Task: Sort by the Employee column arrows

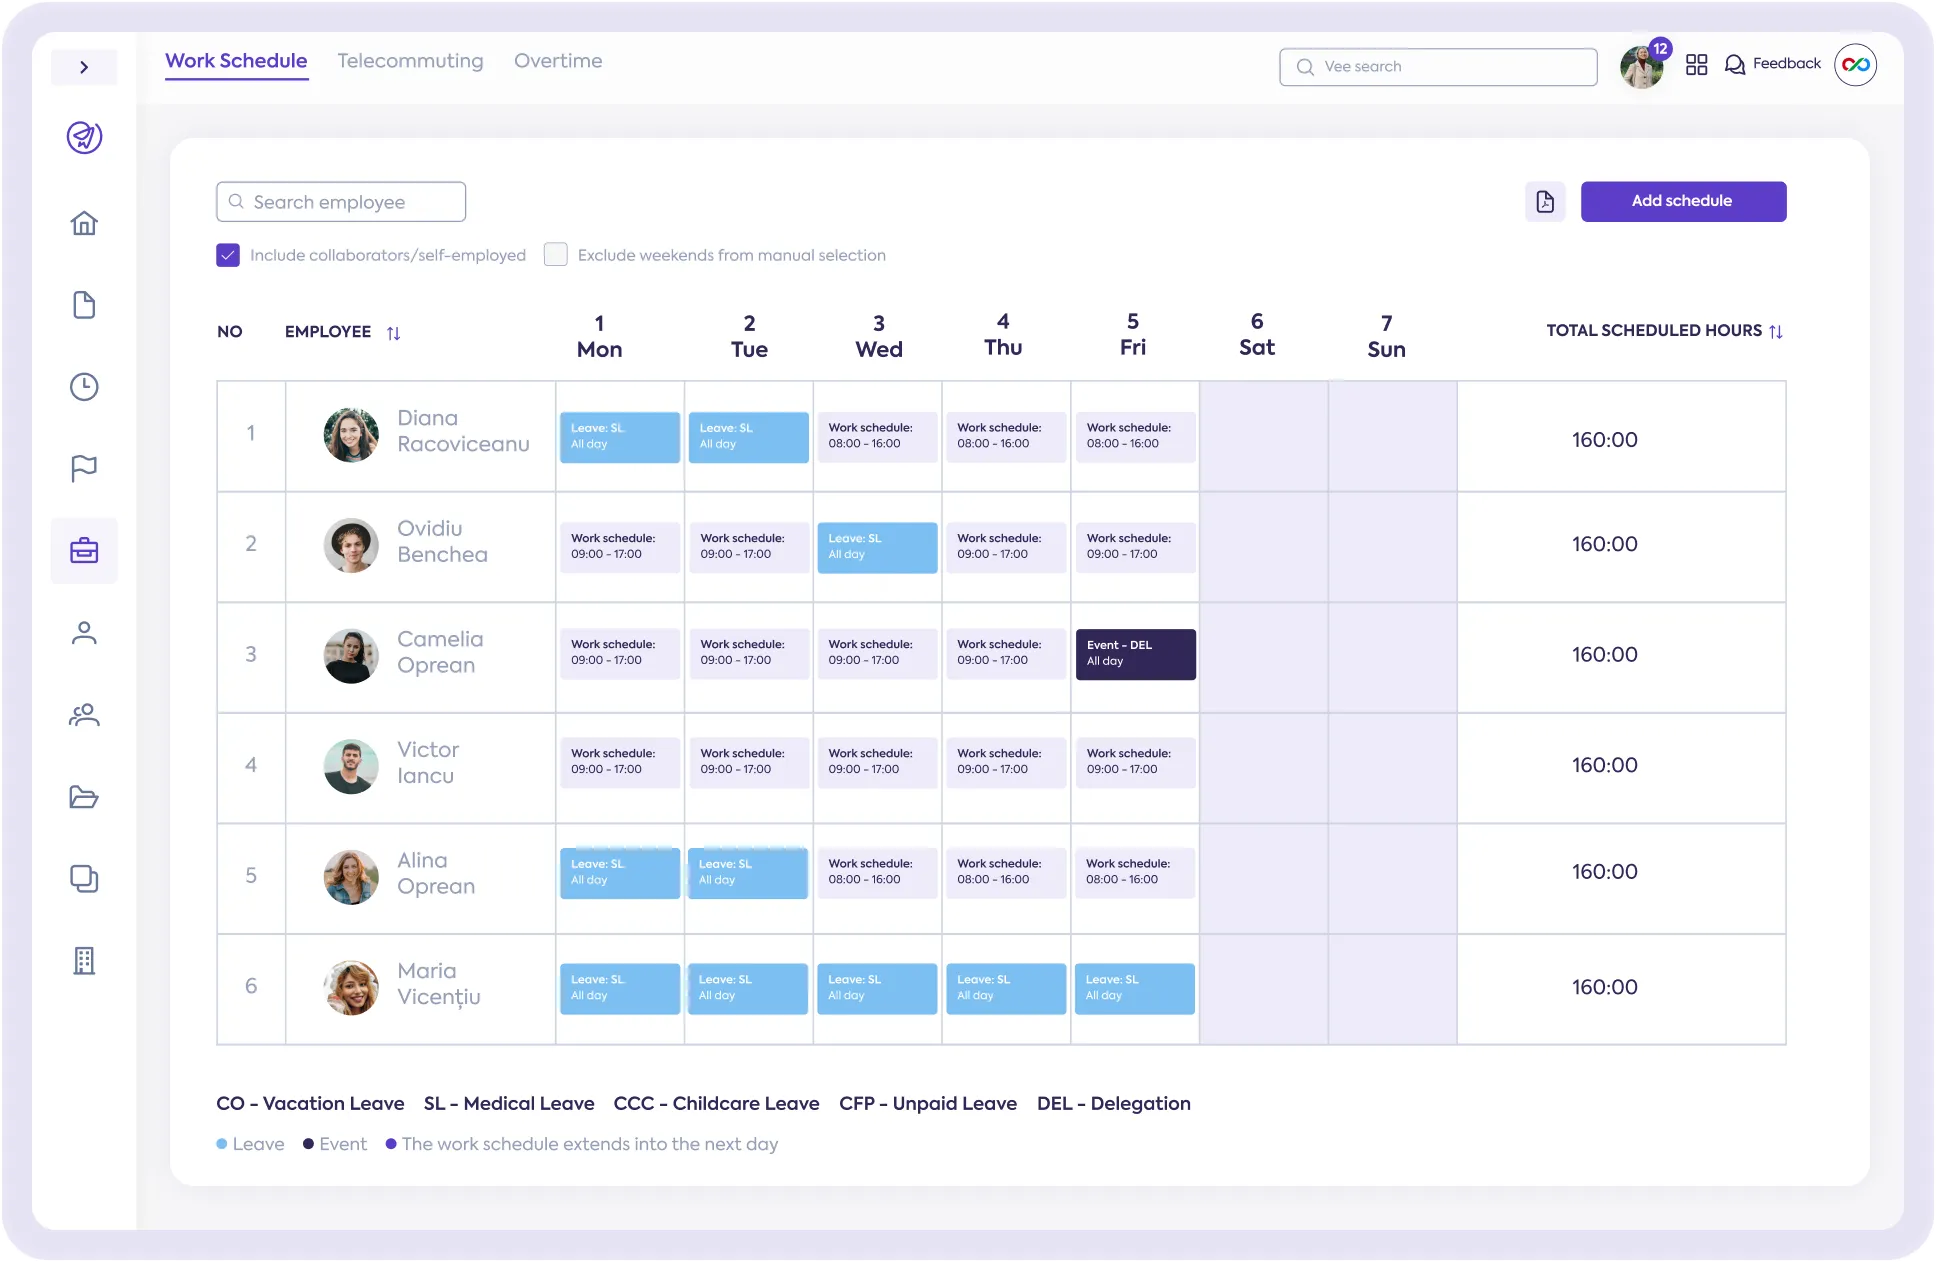Action: (x=394, y=333)
